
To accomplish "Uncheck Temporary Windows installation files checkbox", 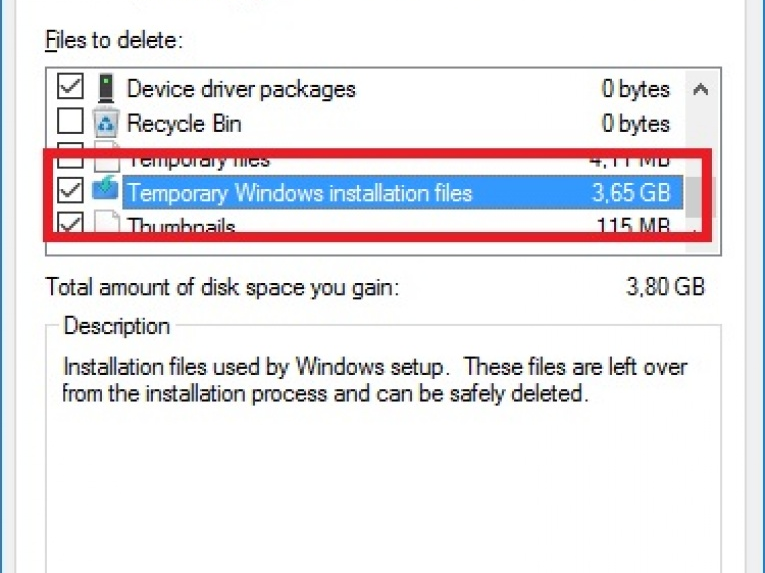I will [x=70, y=190].
